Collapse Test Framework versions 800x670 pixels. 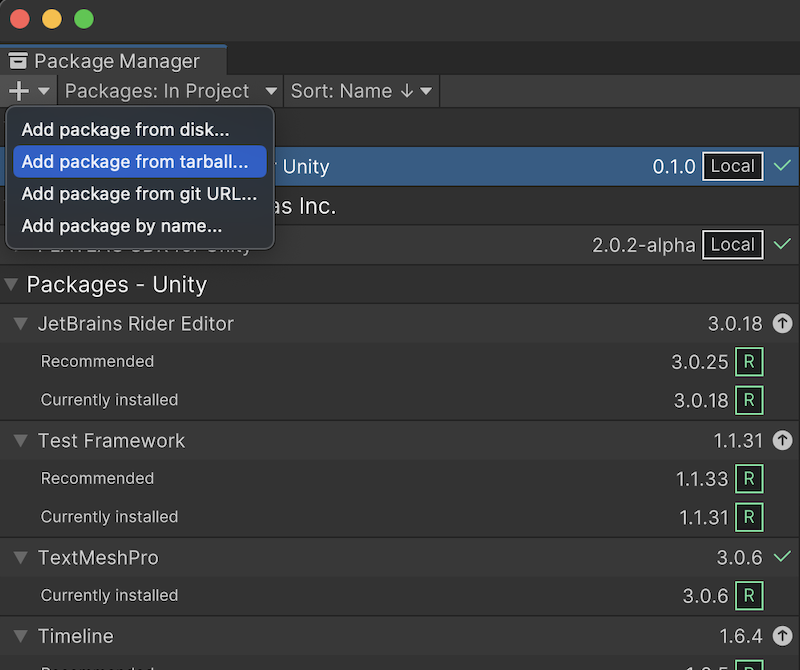tap(20, 440)
